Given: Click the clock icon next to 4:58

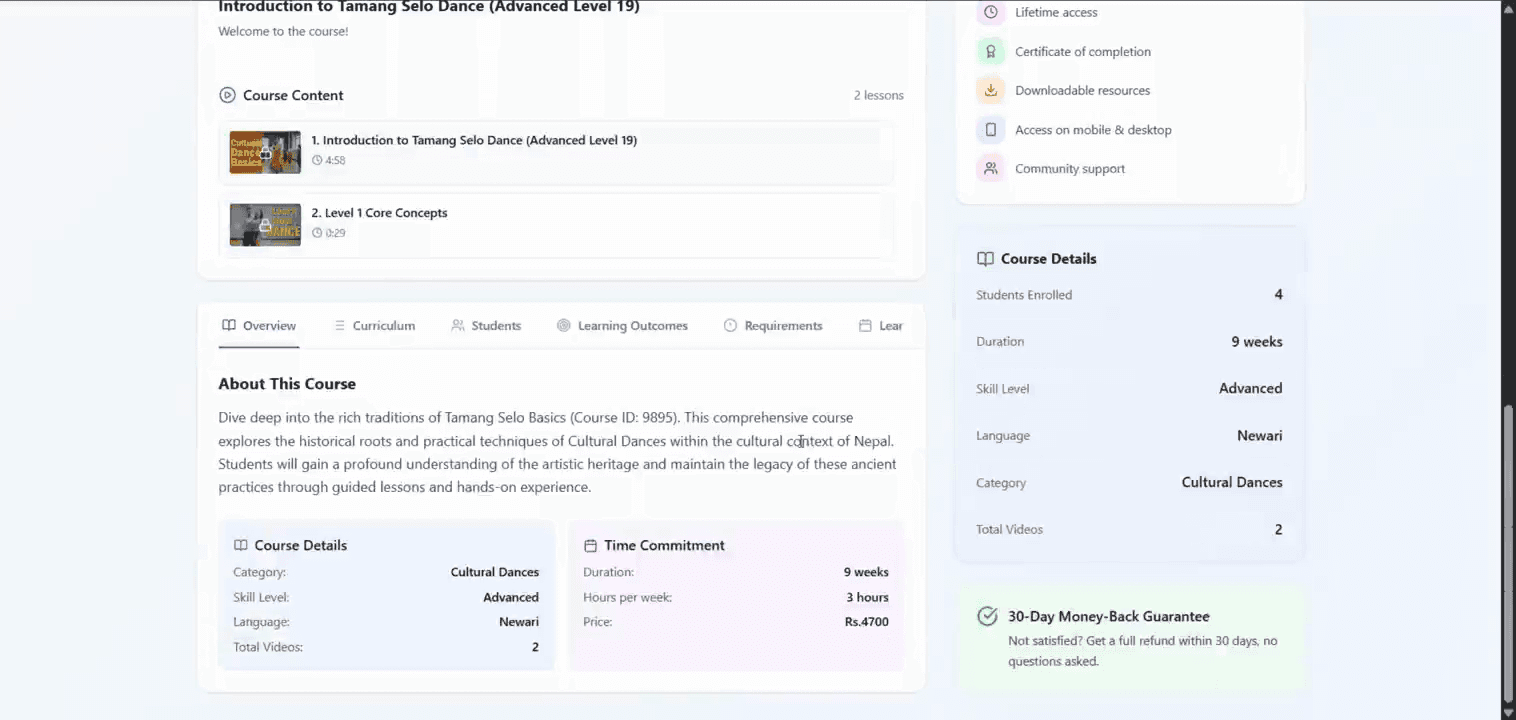Looking at the screenshot, I should (x=317, y=160).
